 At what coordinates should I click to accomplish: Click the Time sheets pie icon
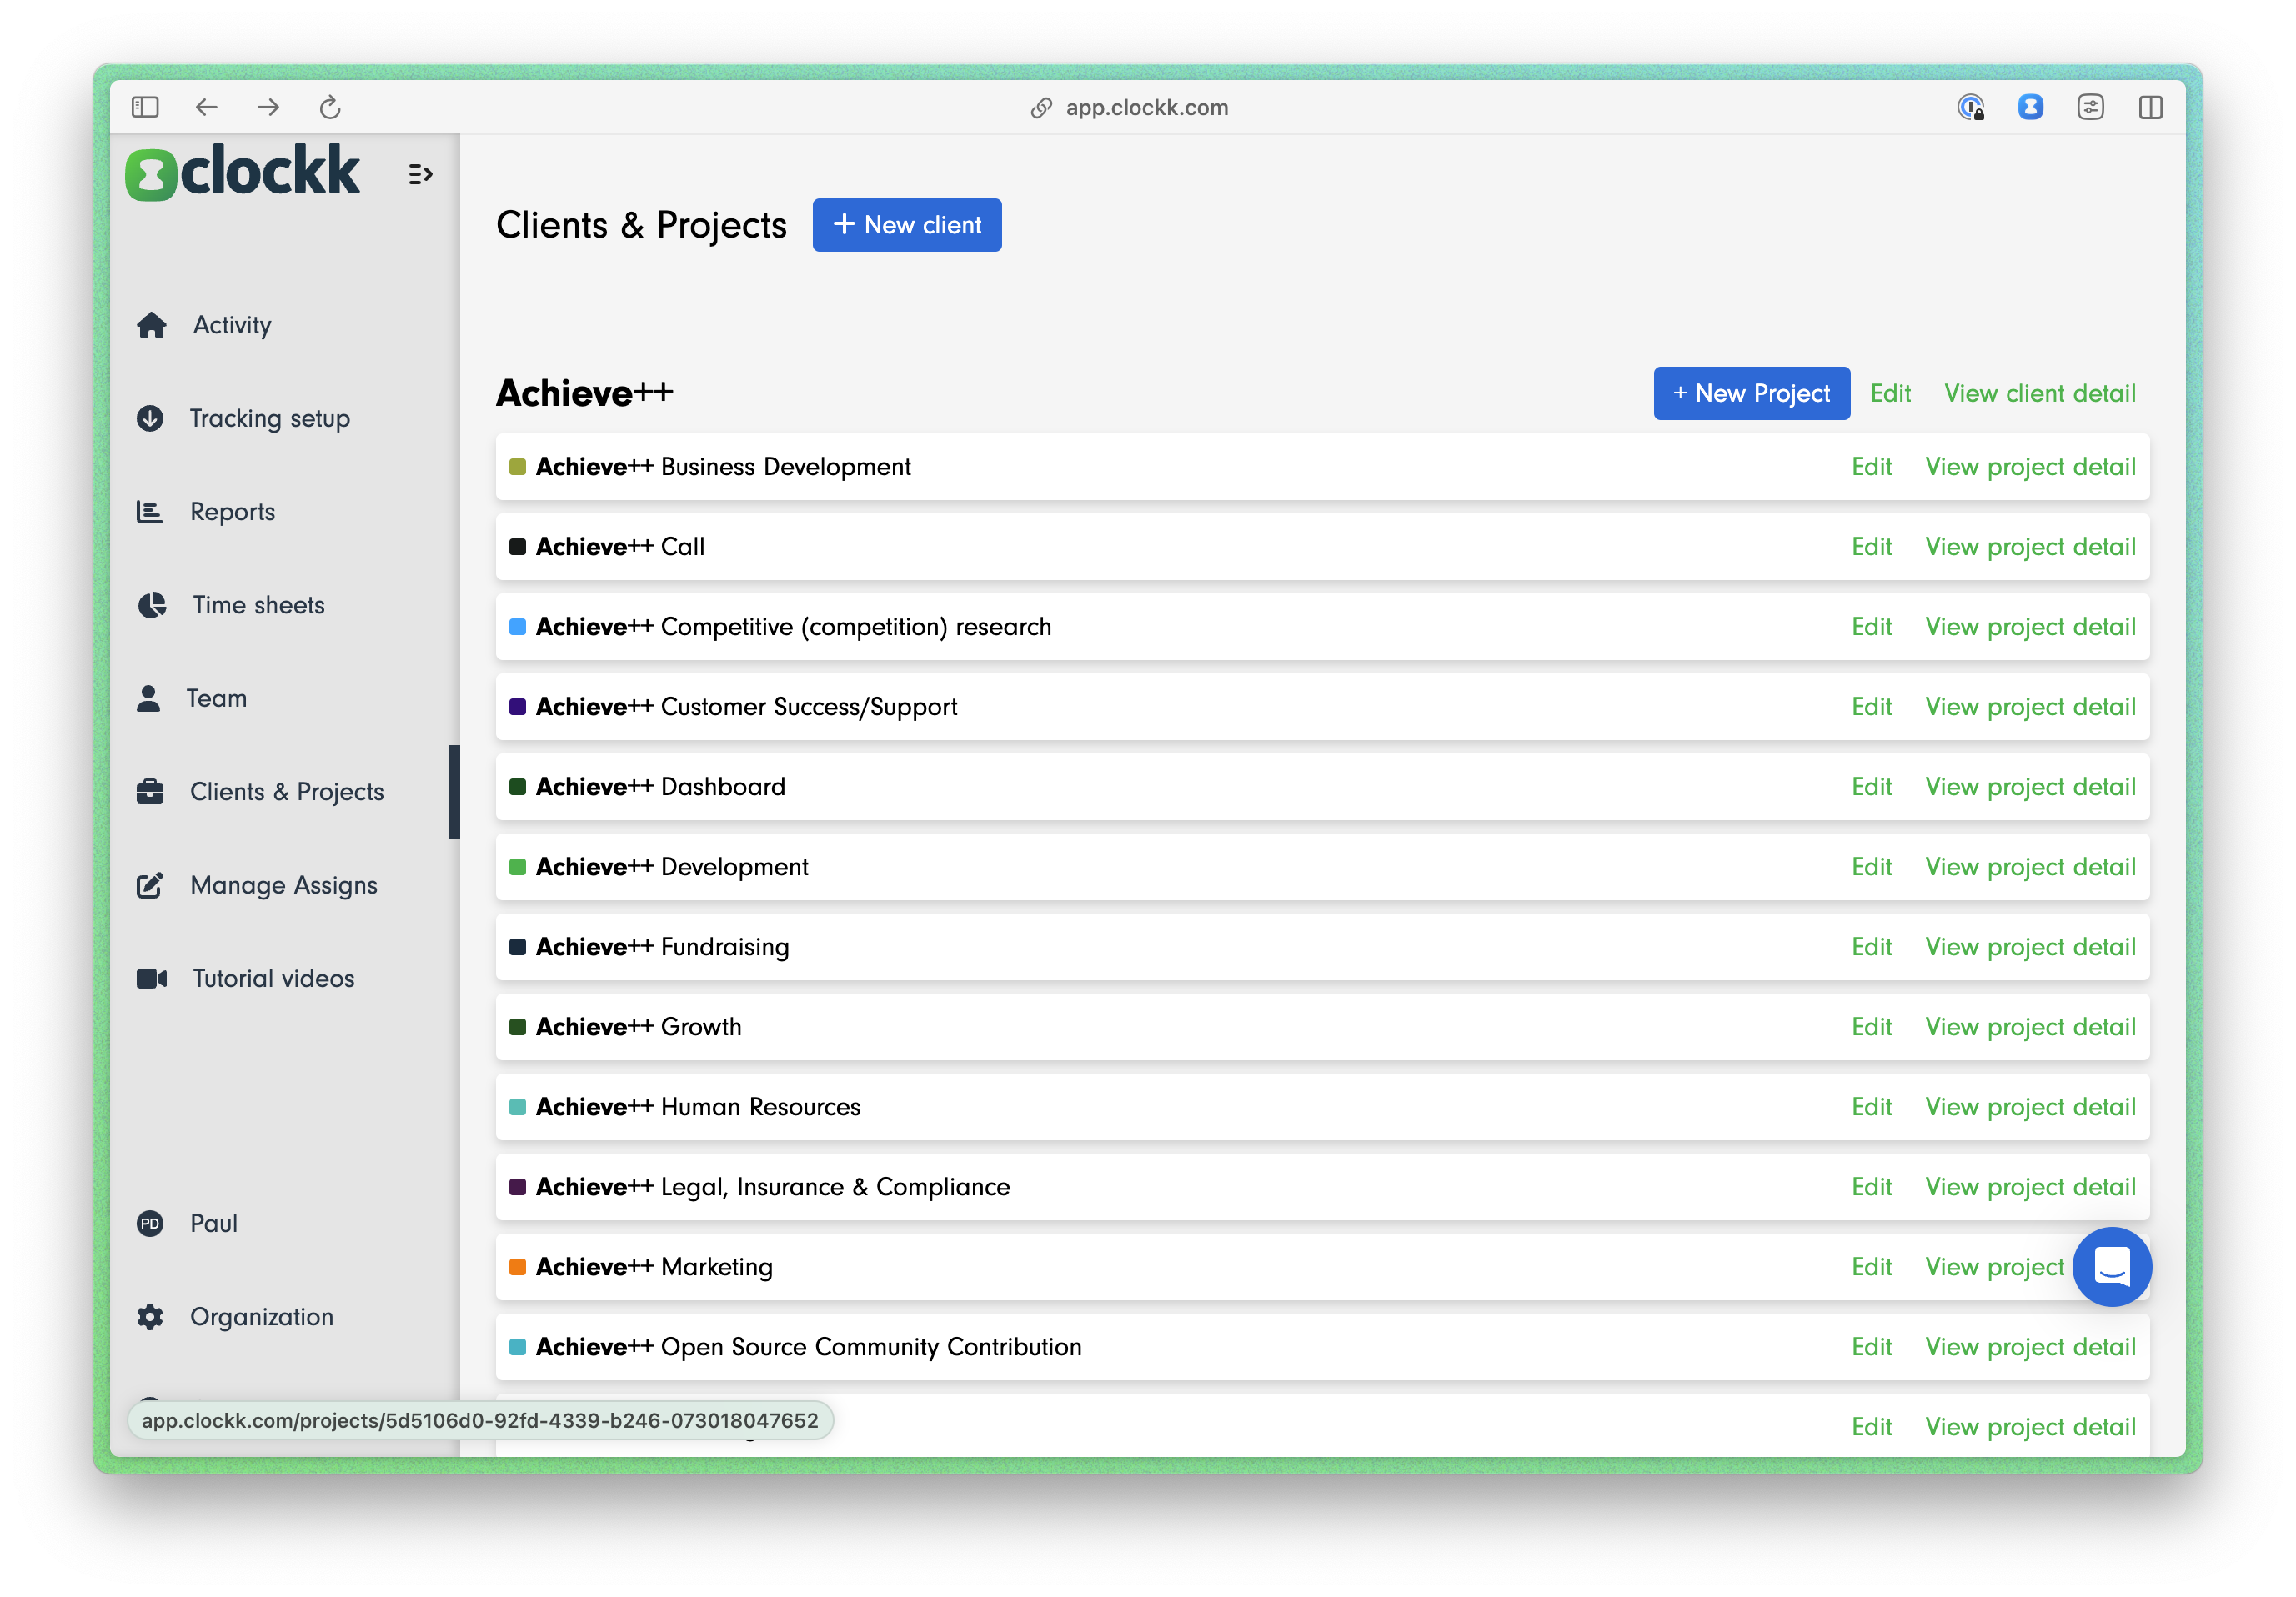(x=152, y=605)
